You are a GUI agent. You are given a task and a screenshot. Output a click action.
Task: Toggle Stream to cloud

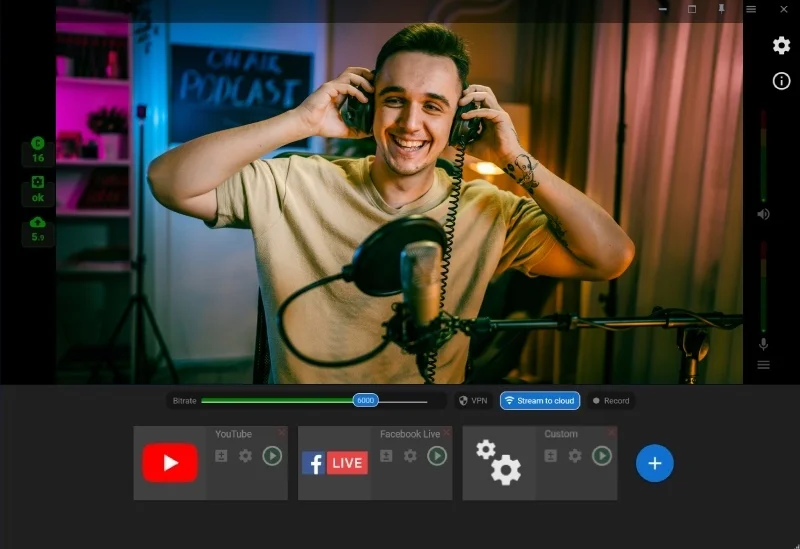[x=540, y=401]
